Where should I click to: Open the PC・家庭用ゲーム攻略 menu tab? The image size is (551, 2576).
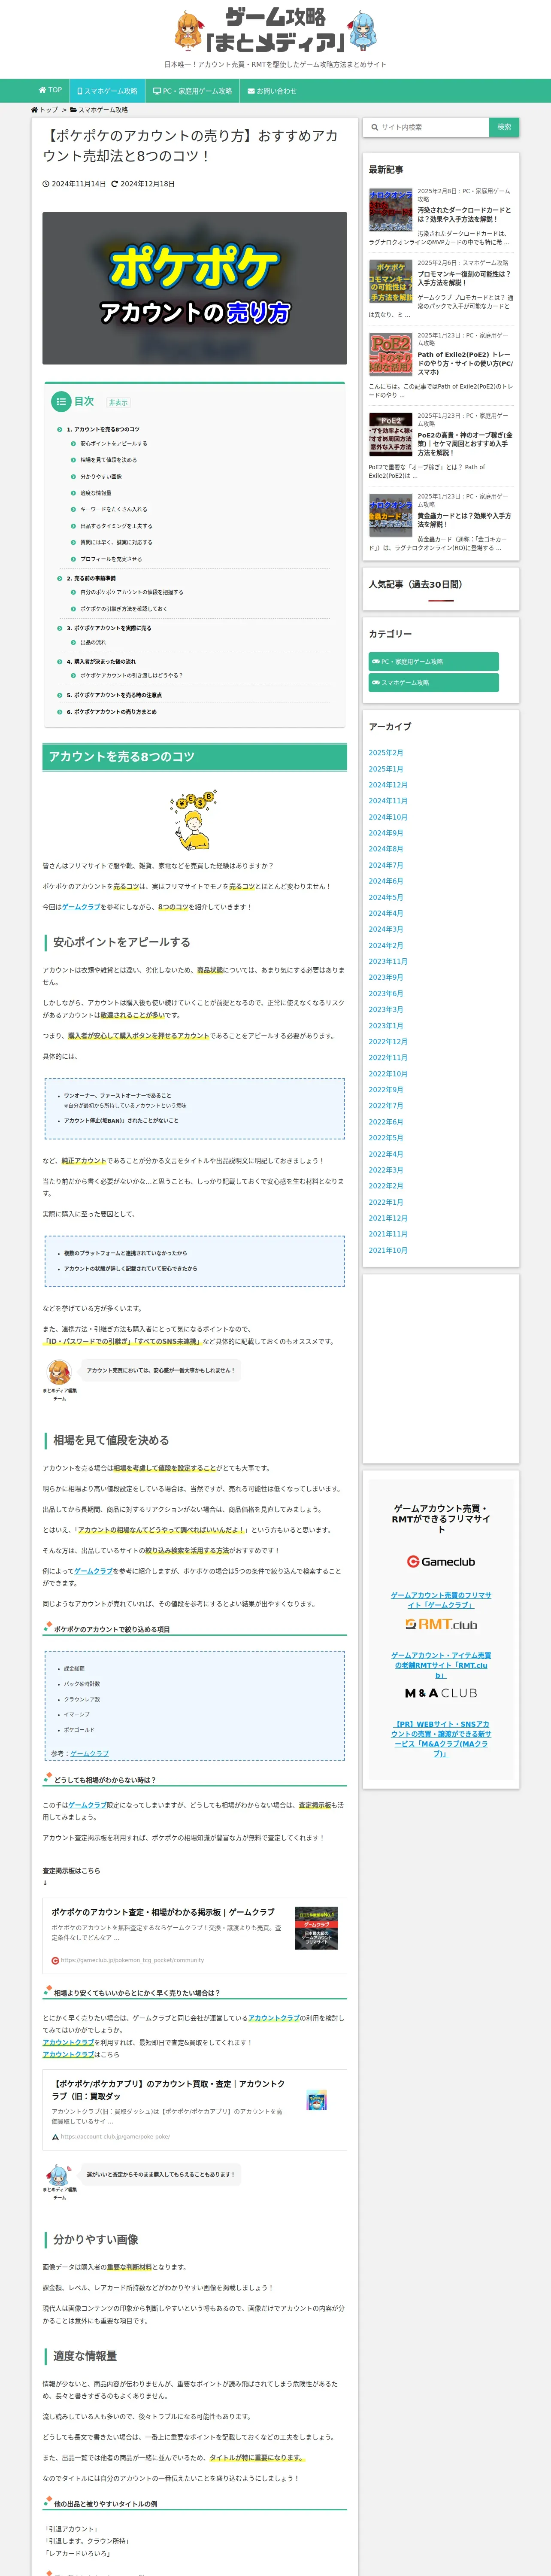(192, 90)
